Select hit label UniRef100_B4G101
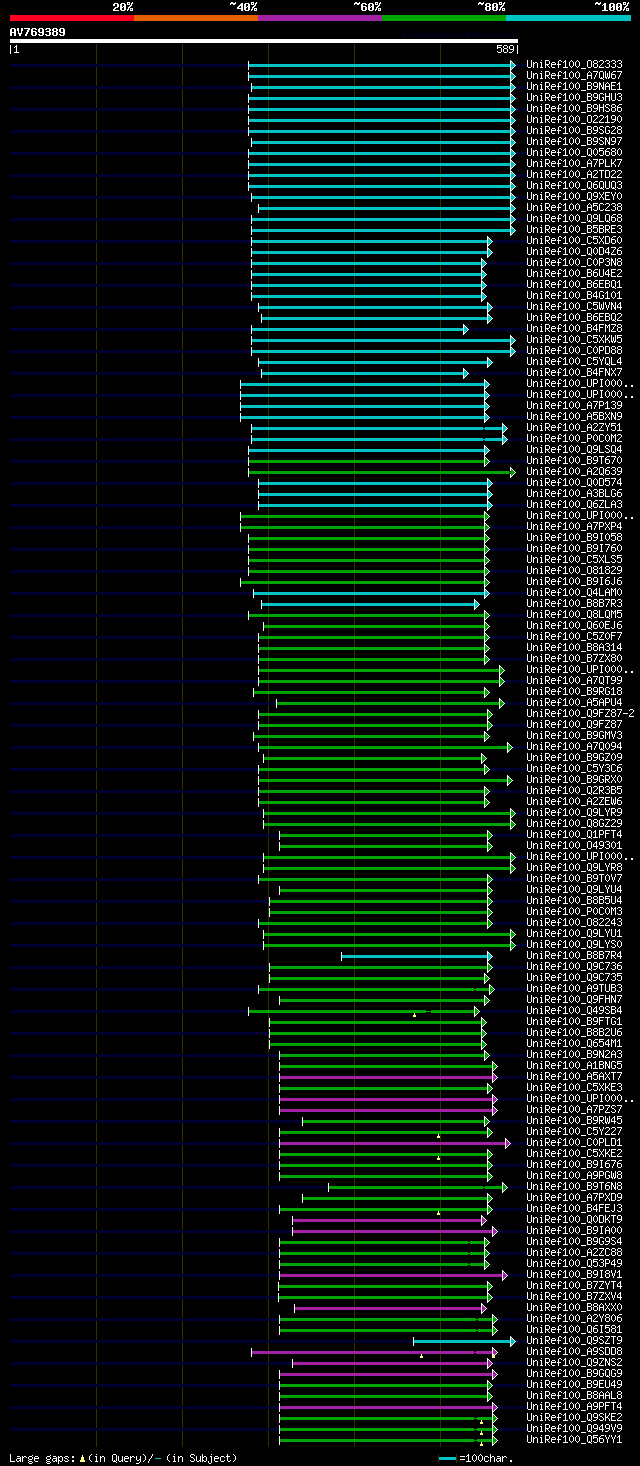Viewport: 640px width, 1466px height. 574,296
